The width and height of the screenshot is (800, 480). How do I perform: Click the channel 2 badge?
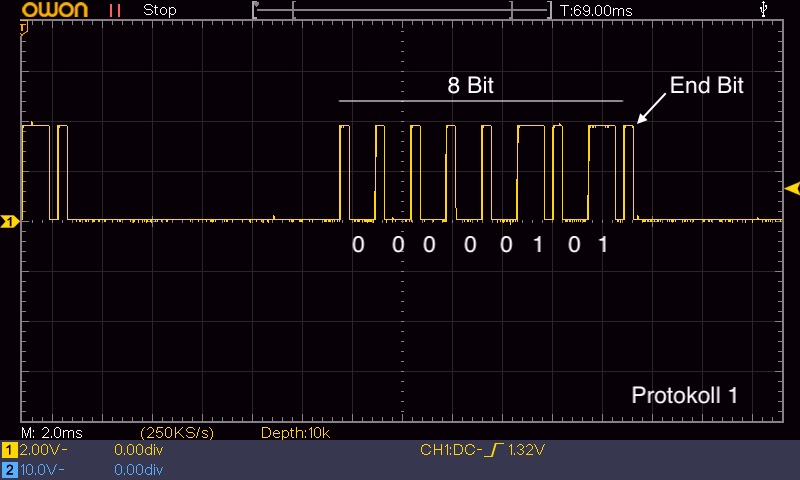point(9,469)
